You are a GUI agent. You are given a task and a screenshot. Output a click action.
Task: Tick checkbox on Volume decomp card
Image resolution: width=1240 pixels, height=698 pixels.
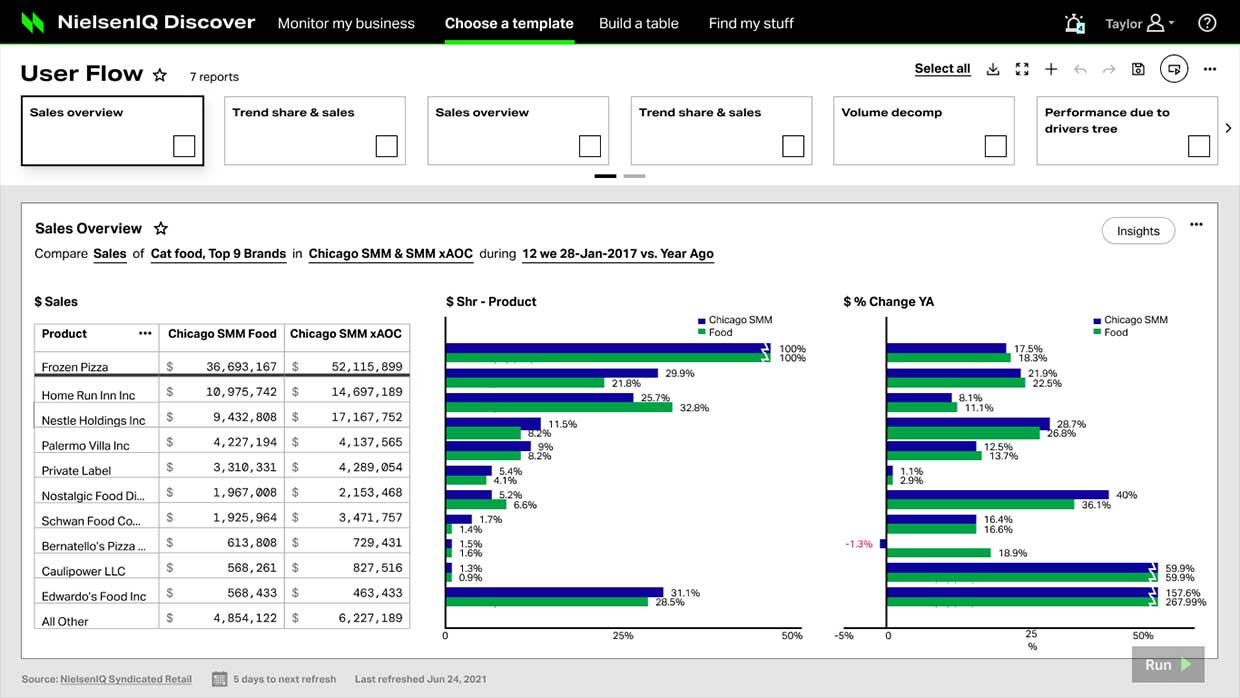(995, 146)
